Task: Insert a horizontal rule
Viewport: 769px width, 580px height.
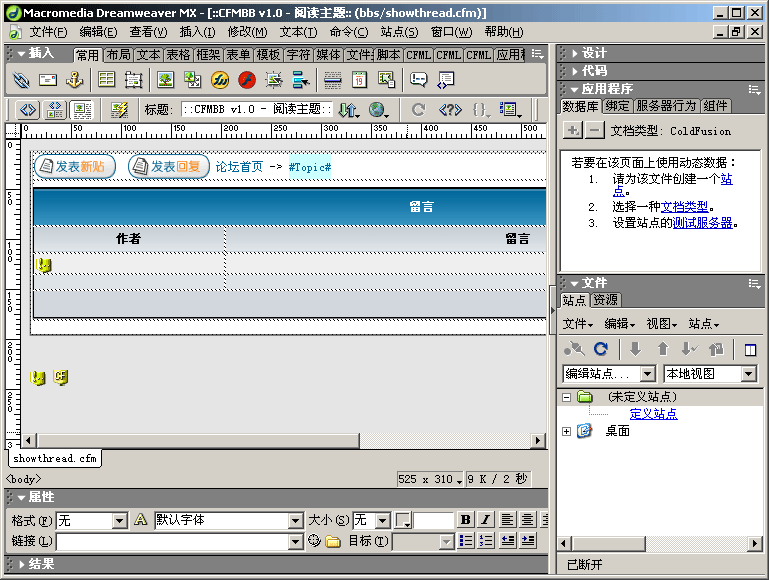Action: [x=333, y=79]
